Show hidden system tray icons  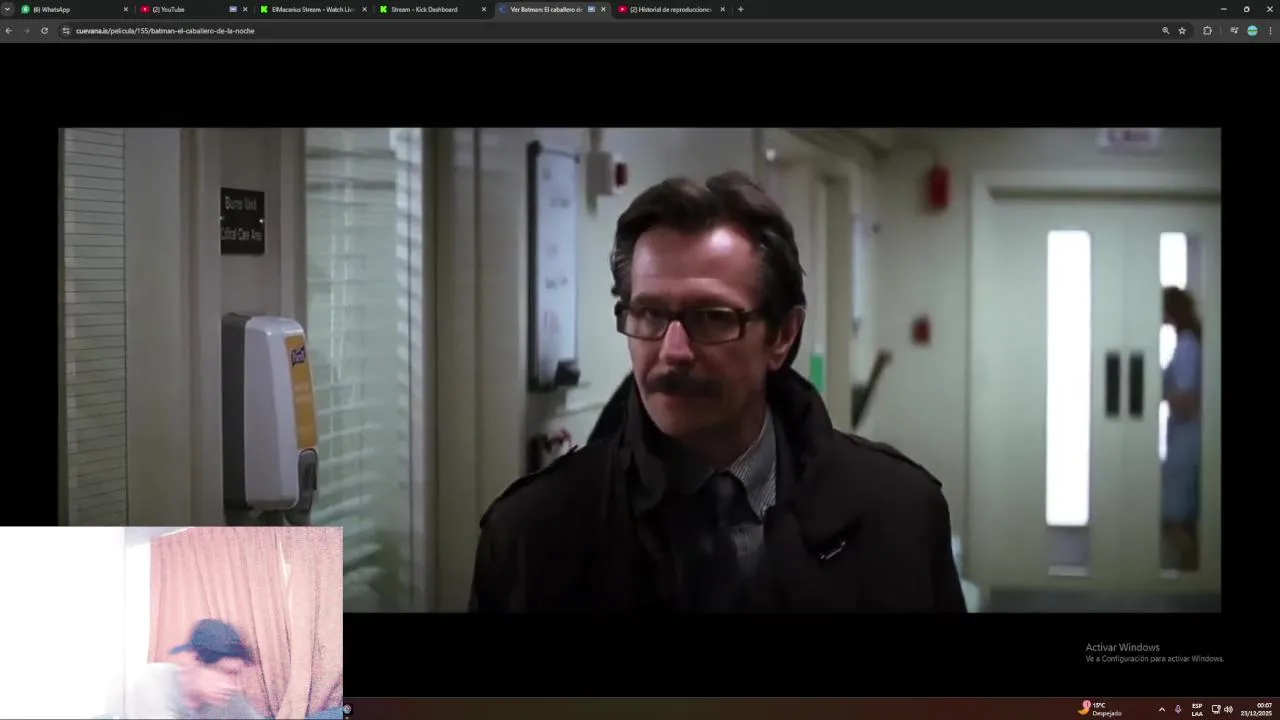tap(1161, 709)
